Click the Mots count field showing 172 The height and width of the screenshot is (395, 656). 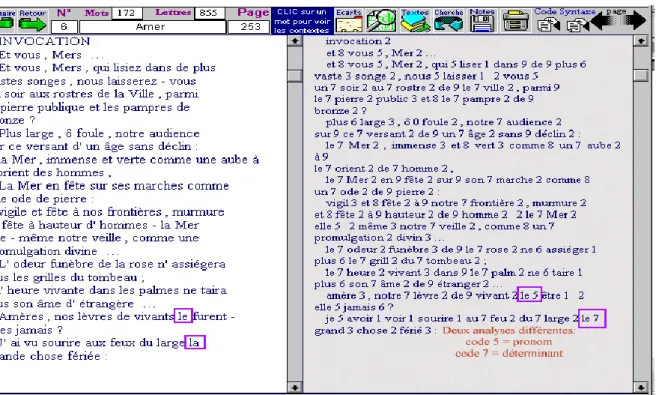(x=126, y=13)
